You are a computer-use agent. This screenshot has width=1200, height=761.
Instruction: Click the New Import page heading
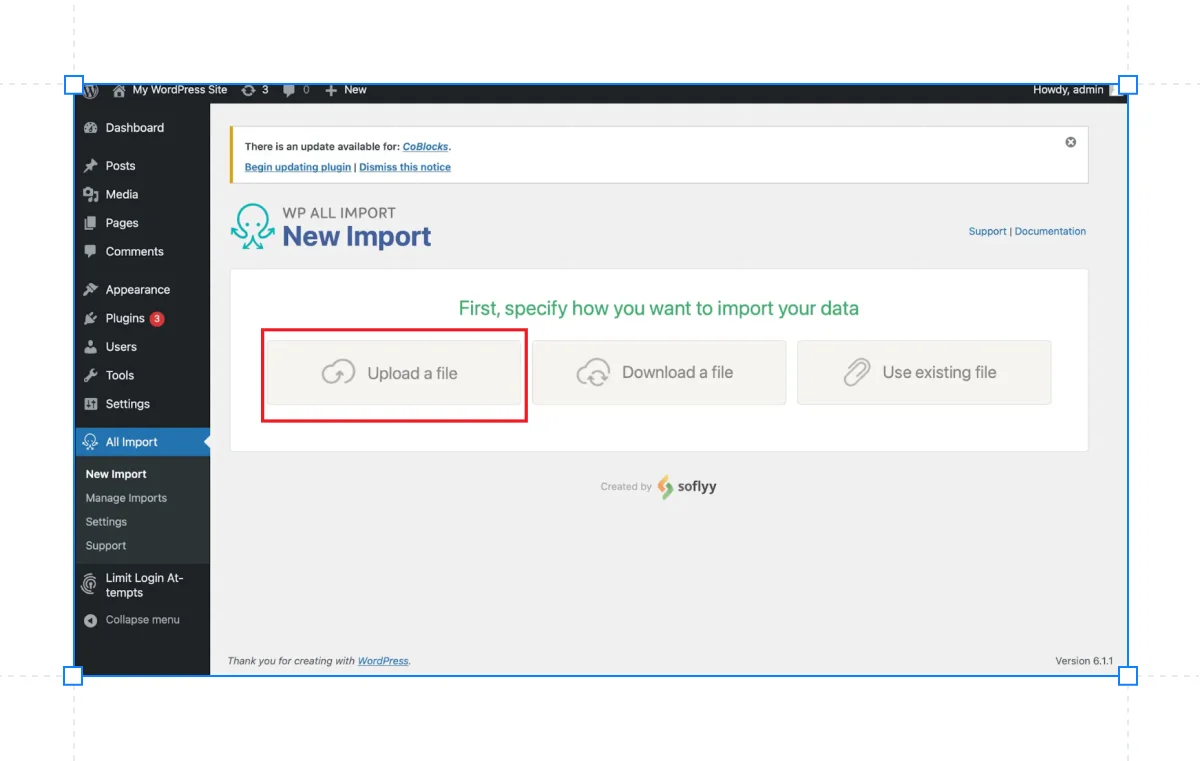click(357, 237)
